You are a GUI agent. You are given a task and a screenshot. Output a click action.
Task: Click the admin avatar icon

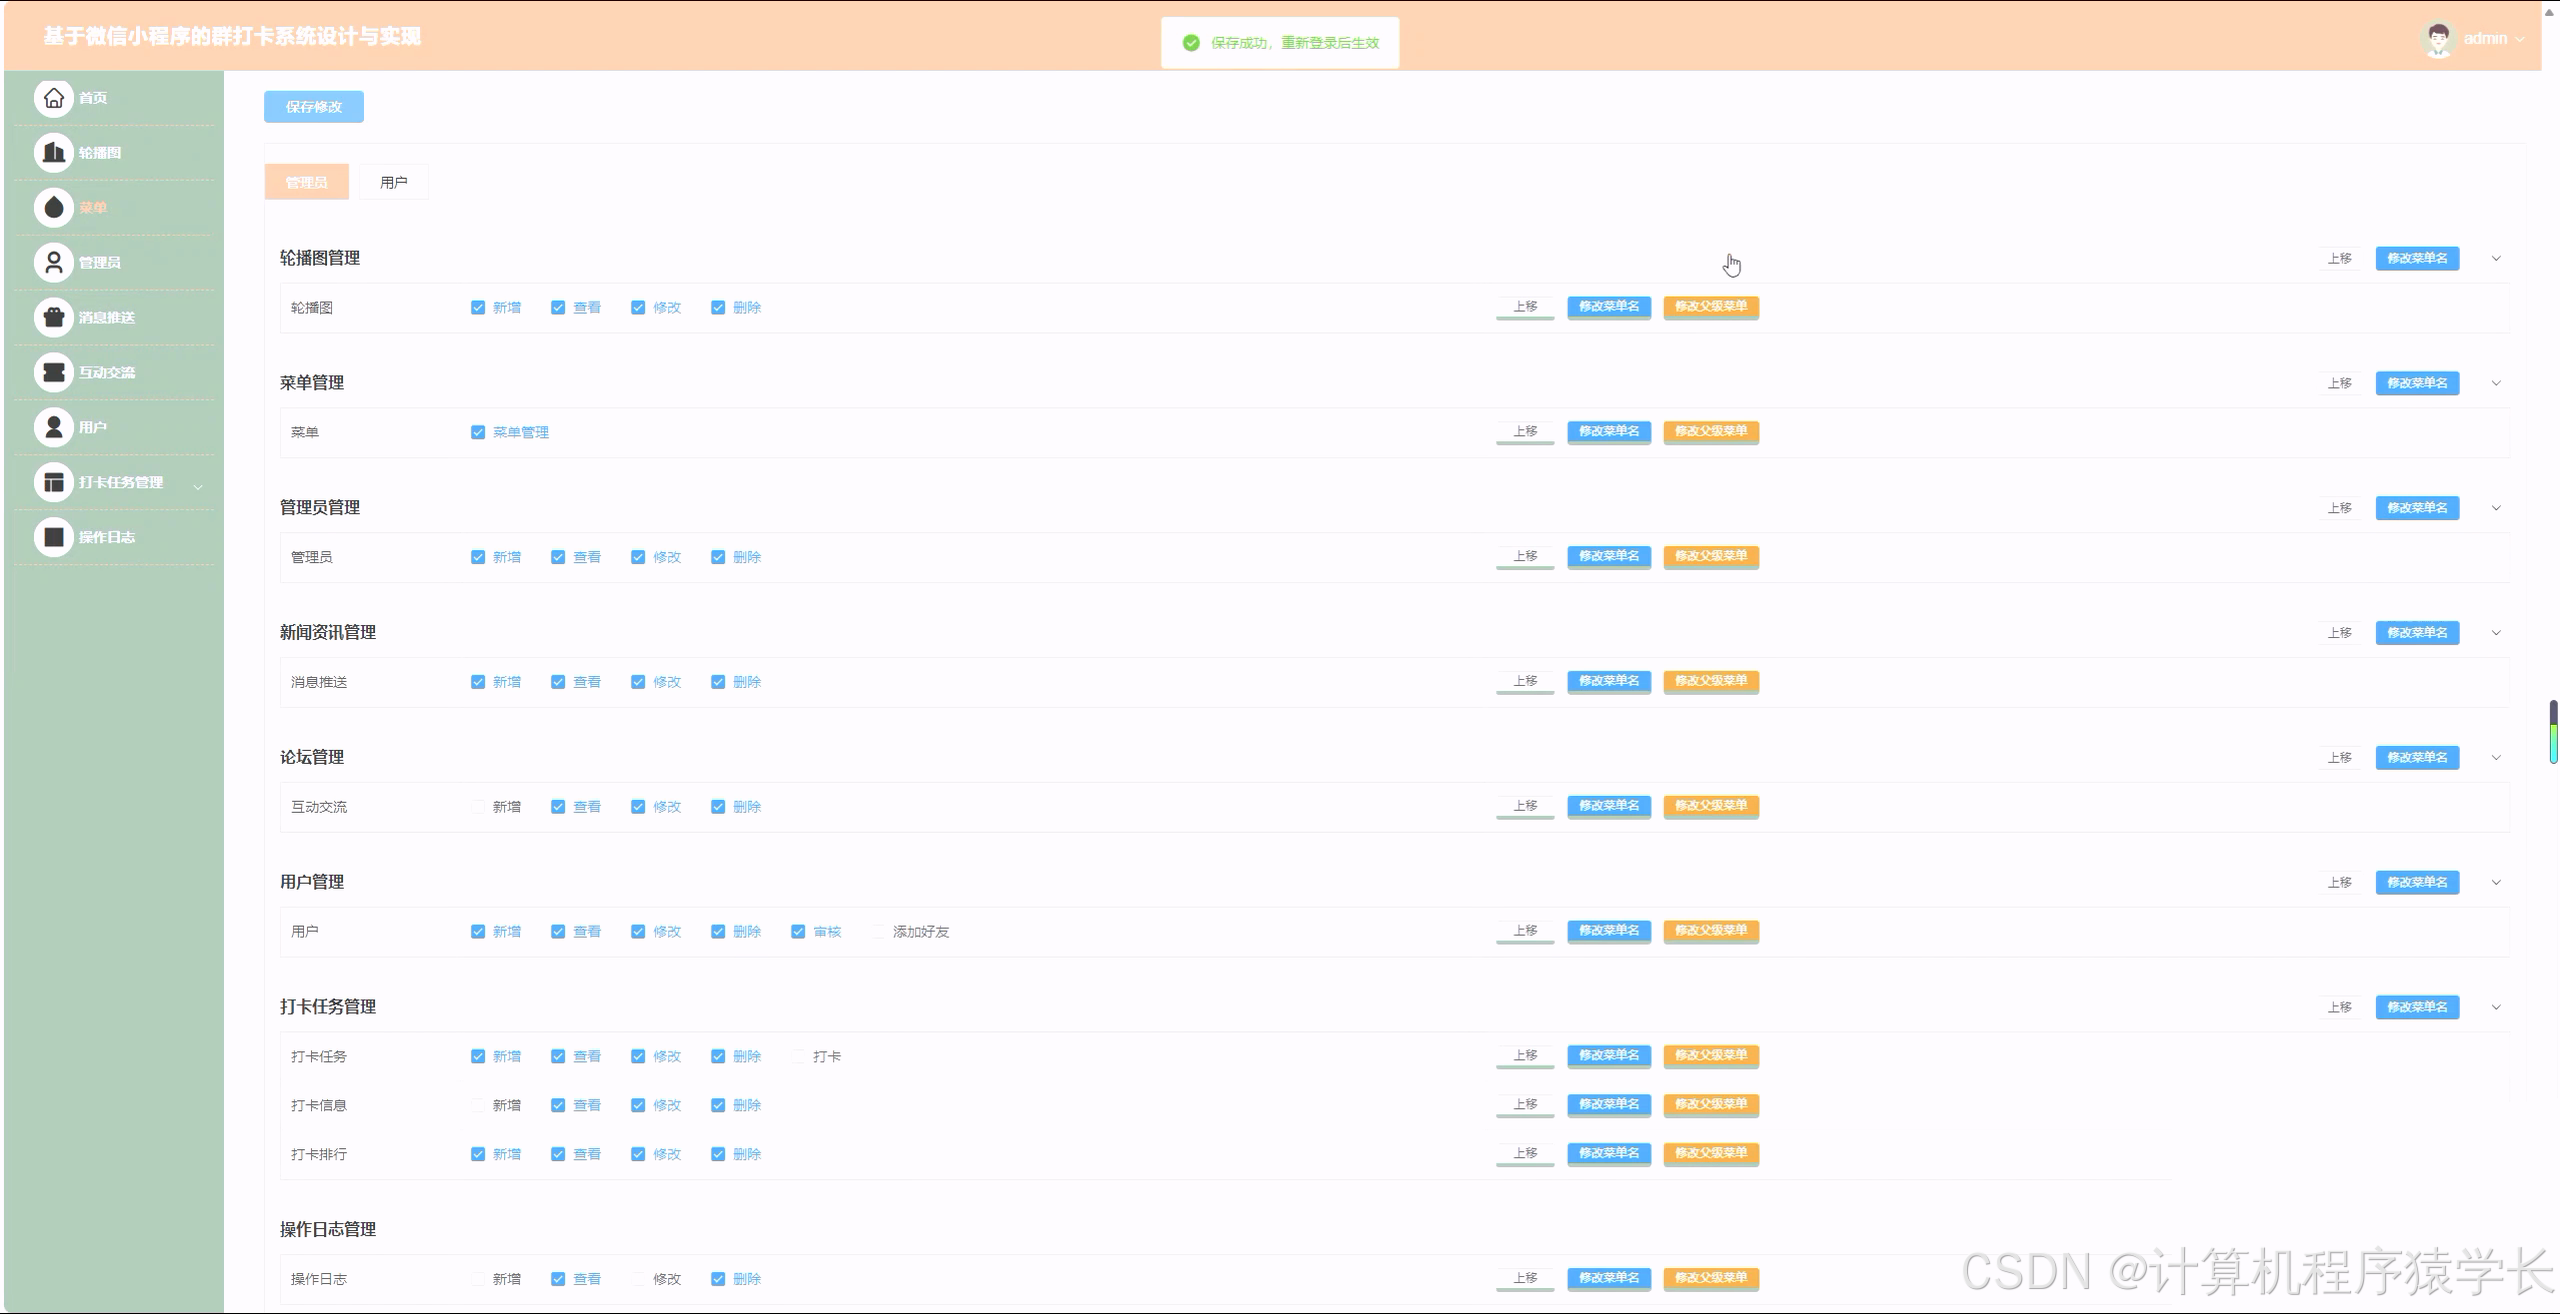(x=2438, y=39)
